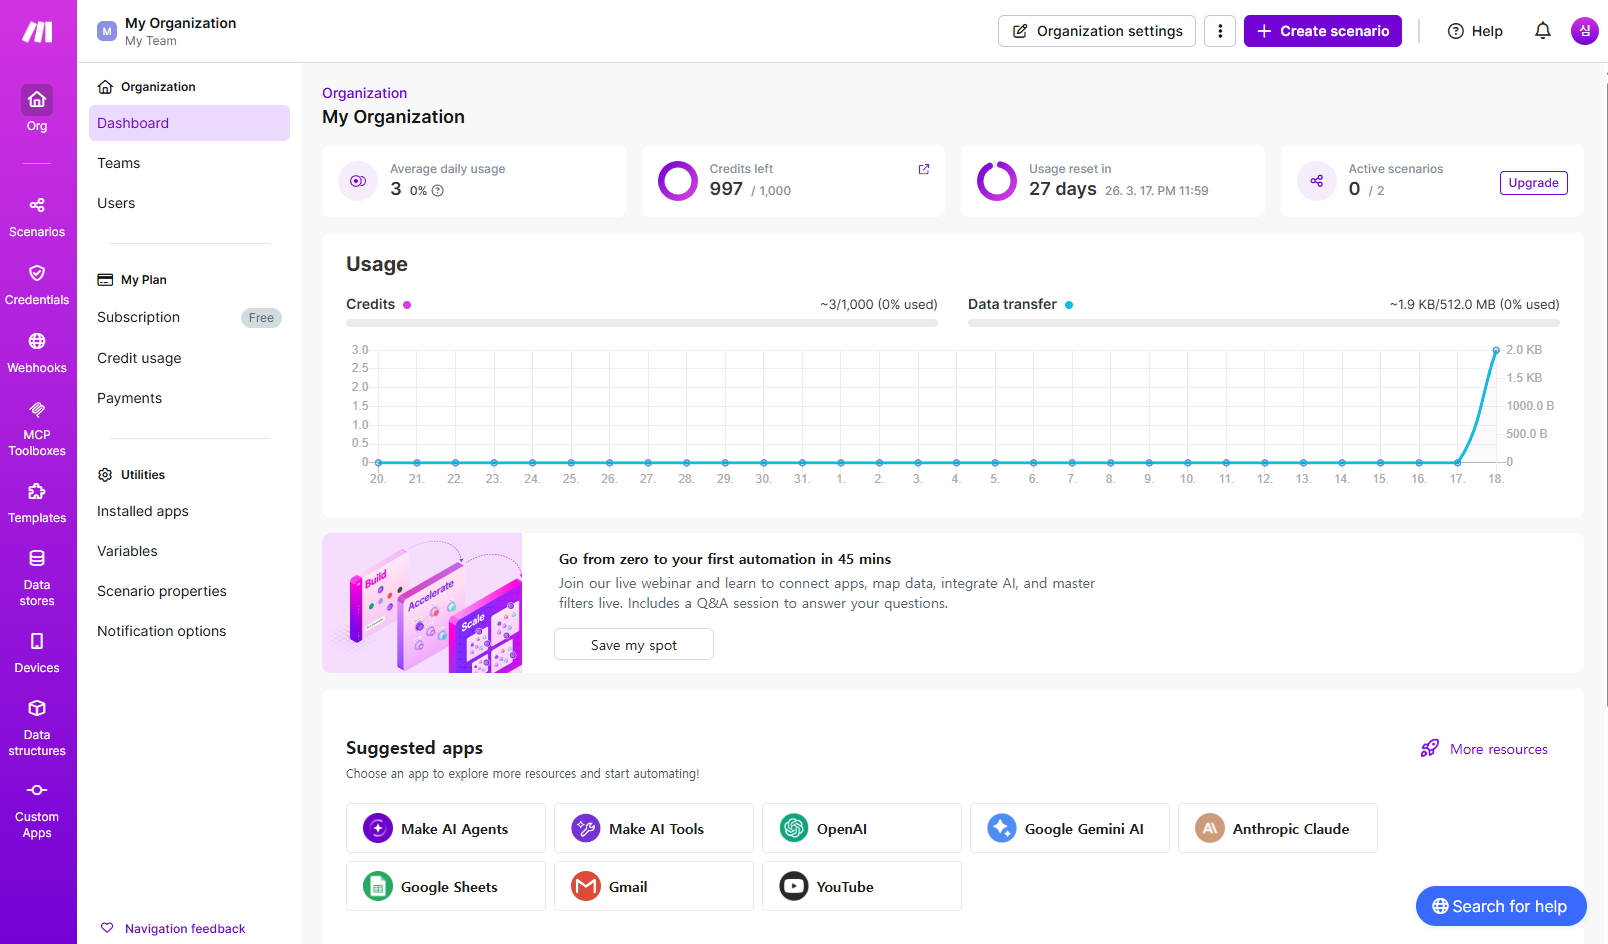Open the Anthropic Claude suggested app
Screen dimensions: 1608x944
(x=1277, y=828)
